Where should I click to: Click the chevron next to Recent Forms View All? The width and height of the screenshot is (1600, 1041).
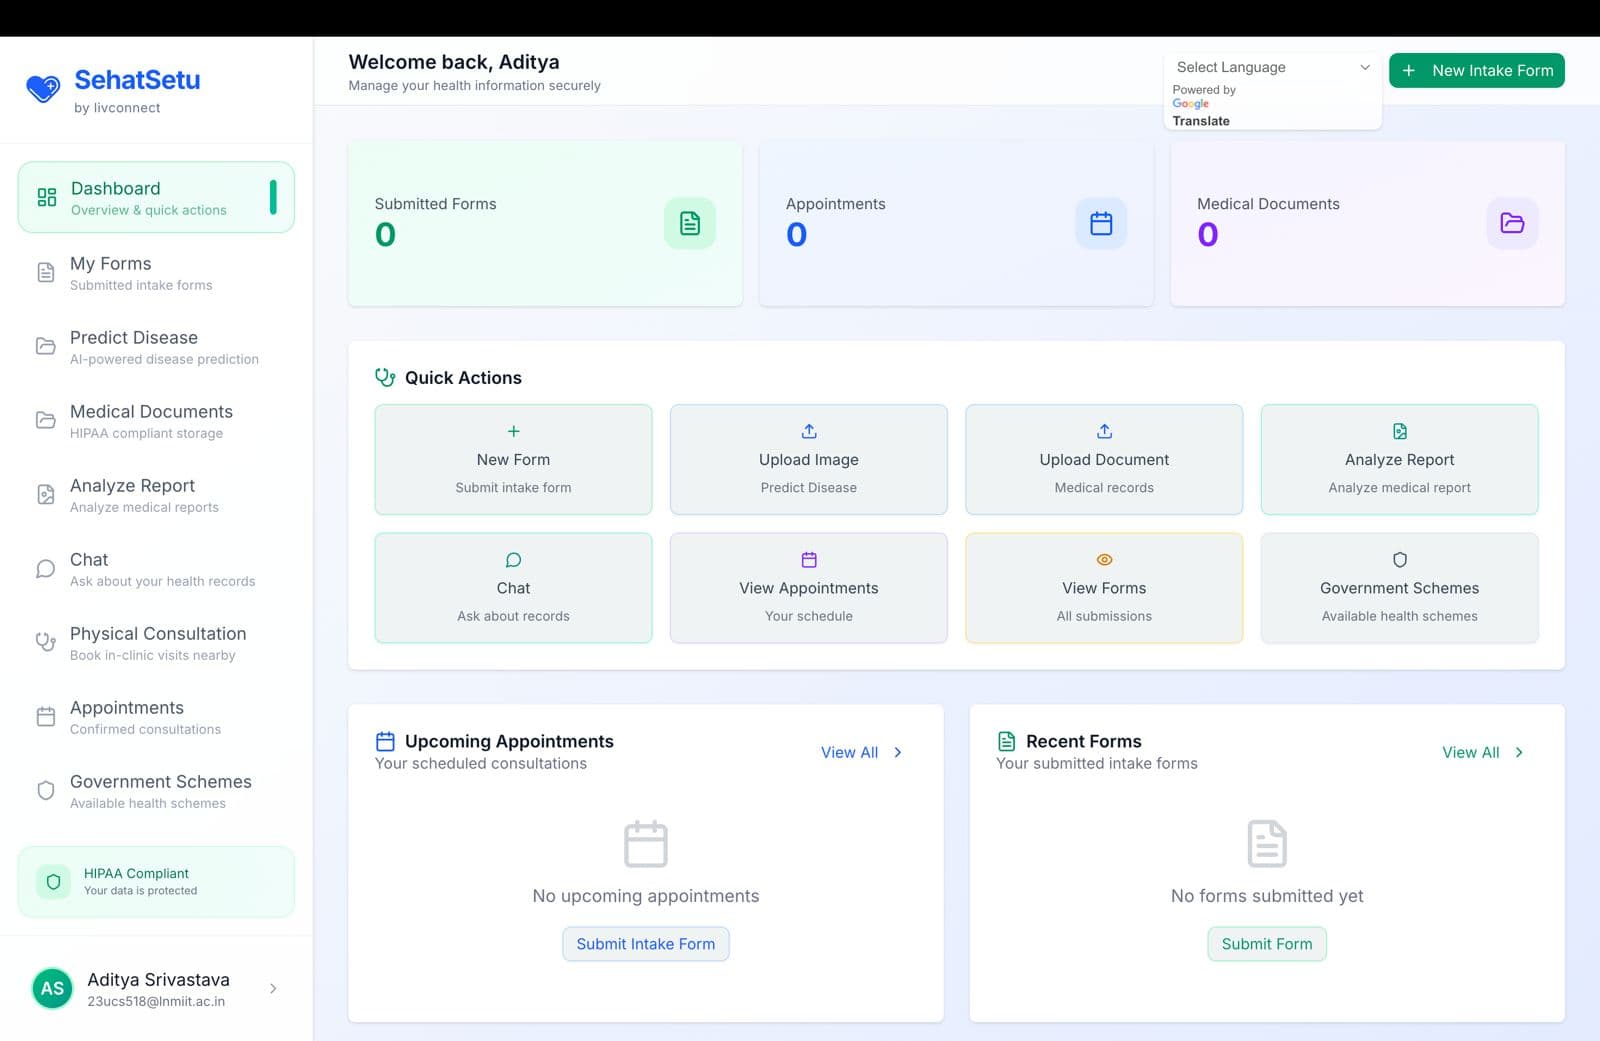pyautogui.click(x=1519, y=752)
